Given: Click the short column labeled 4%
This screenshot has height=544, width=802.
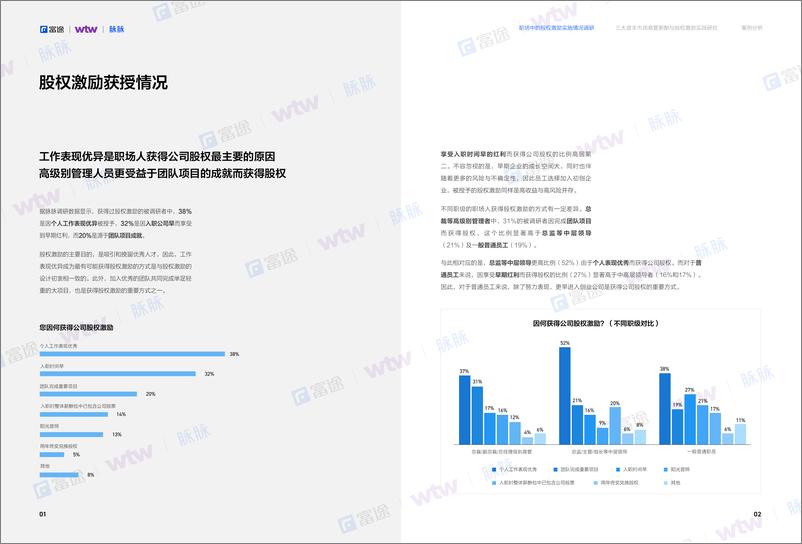Looking at the screenshot, I should 527,440.
